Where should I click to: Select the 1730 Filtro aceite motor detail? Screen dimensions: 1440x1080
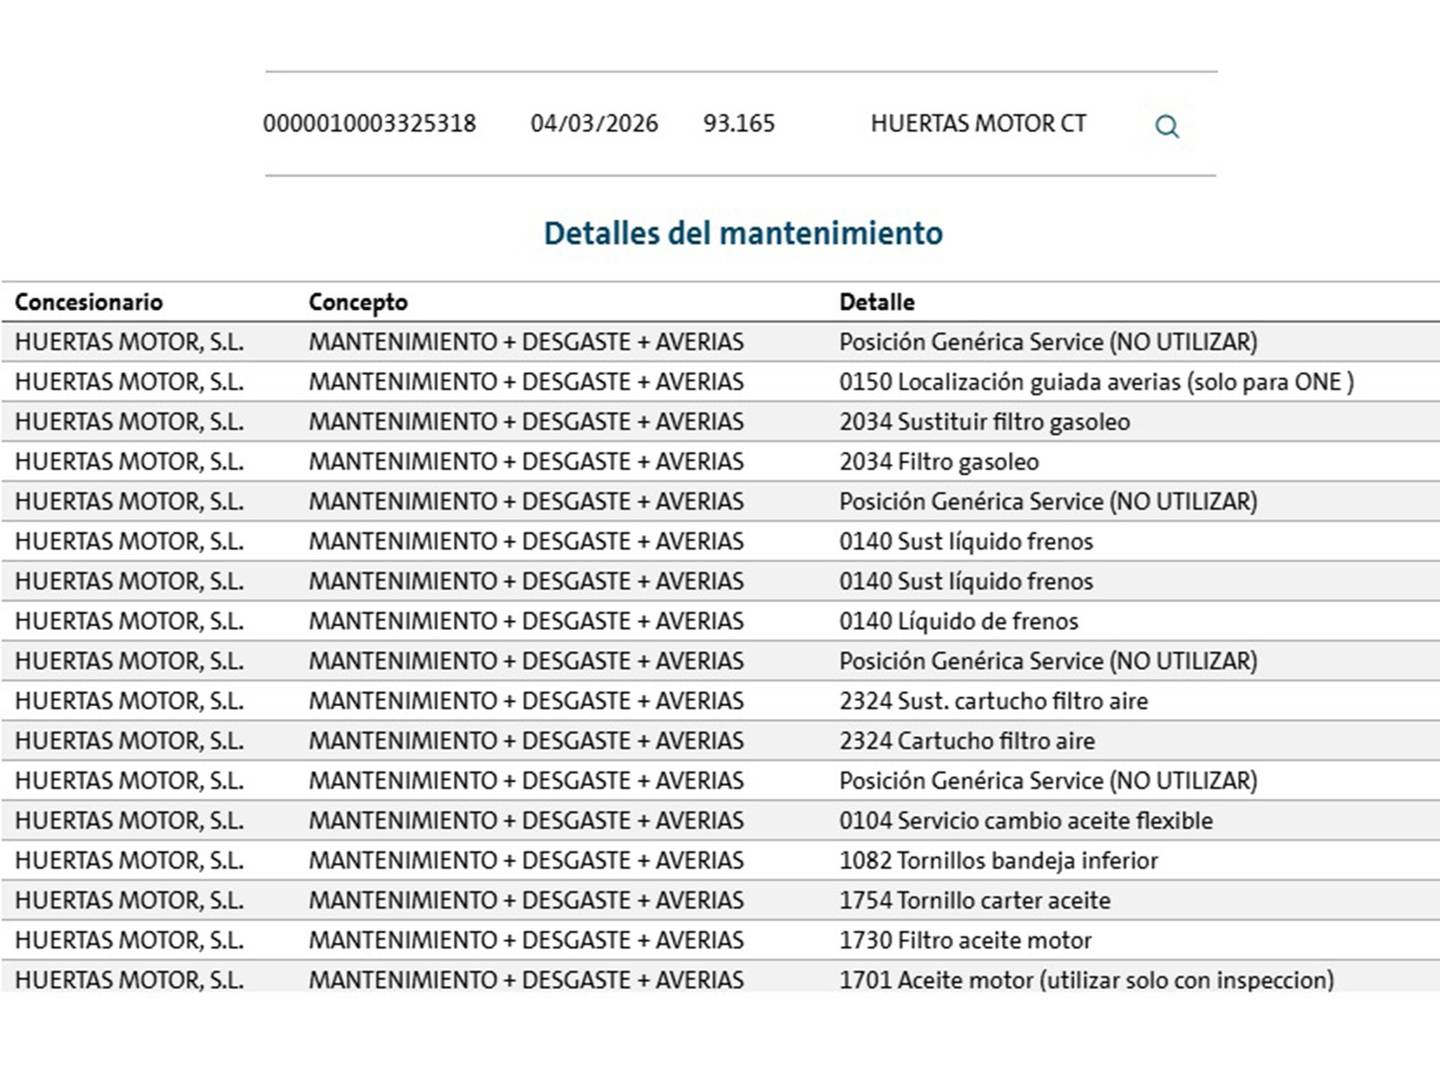click(966, 941)
